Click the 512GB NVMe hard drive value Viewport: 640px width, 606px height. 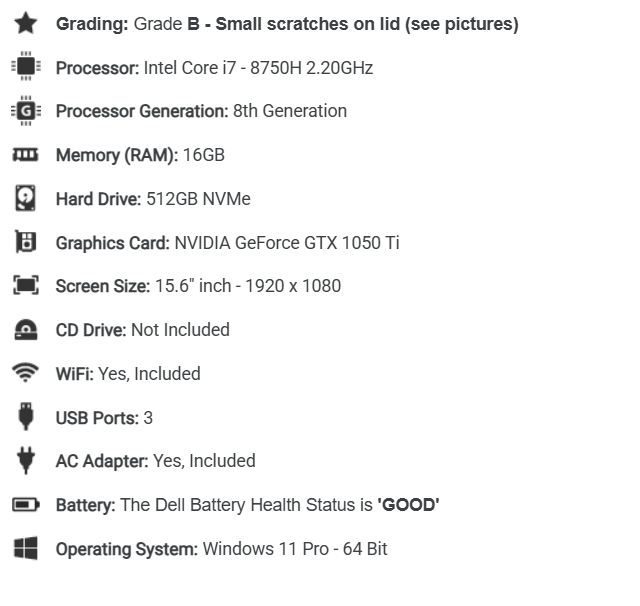tap(198, 199)
